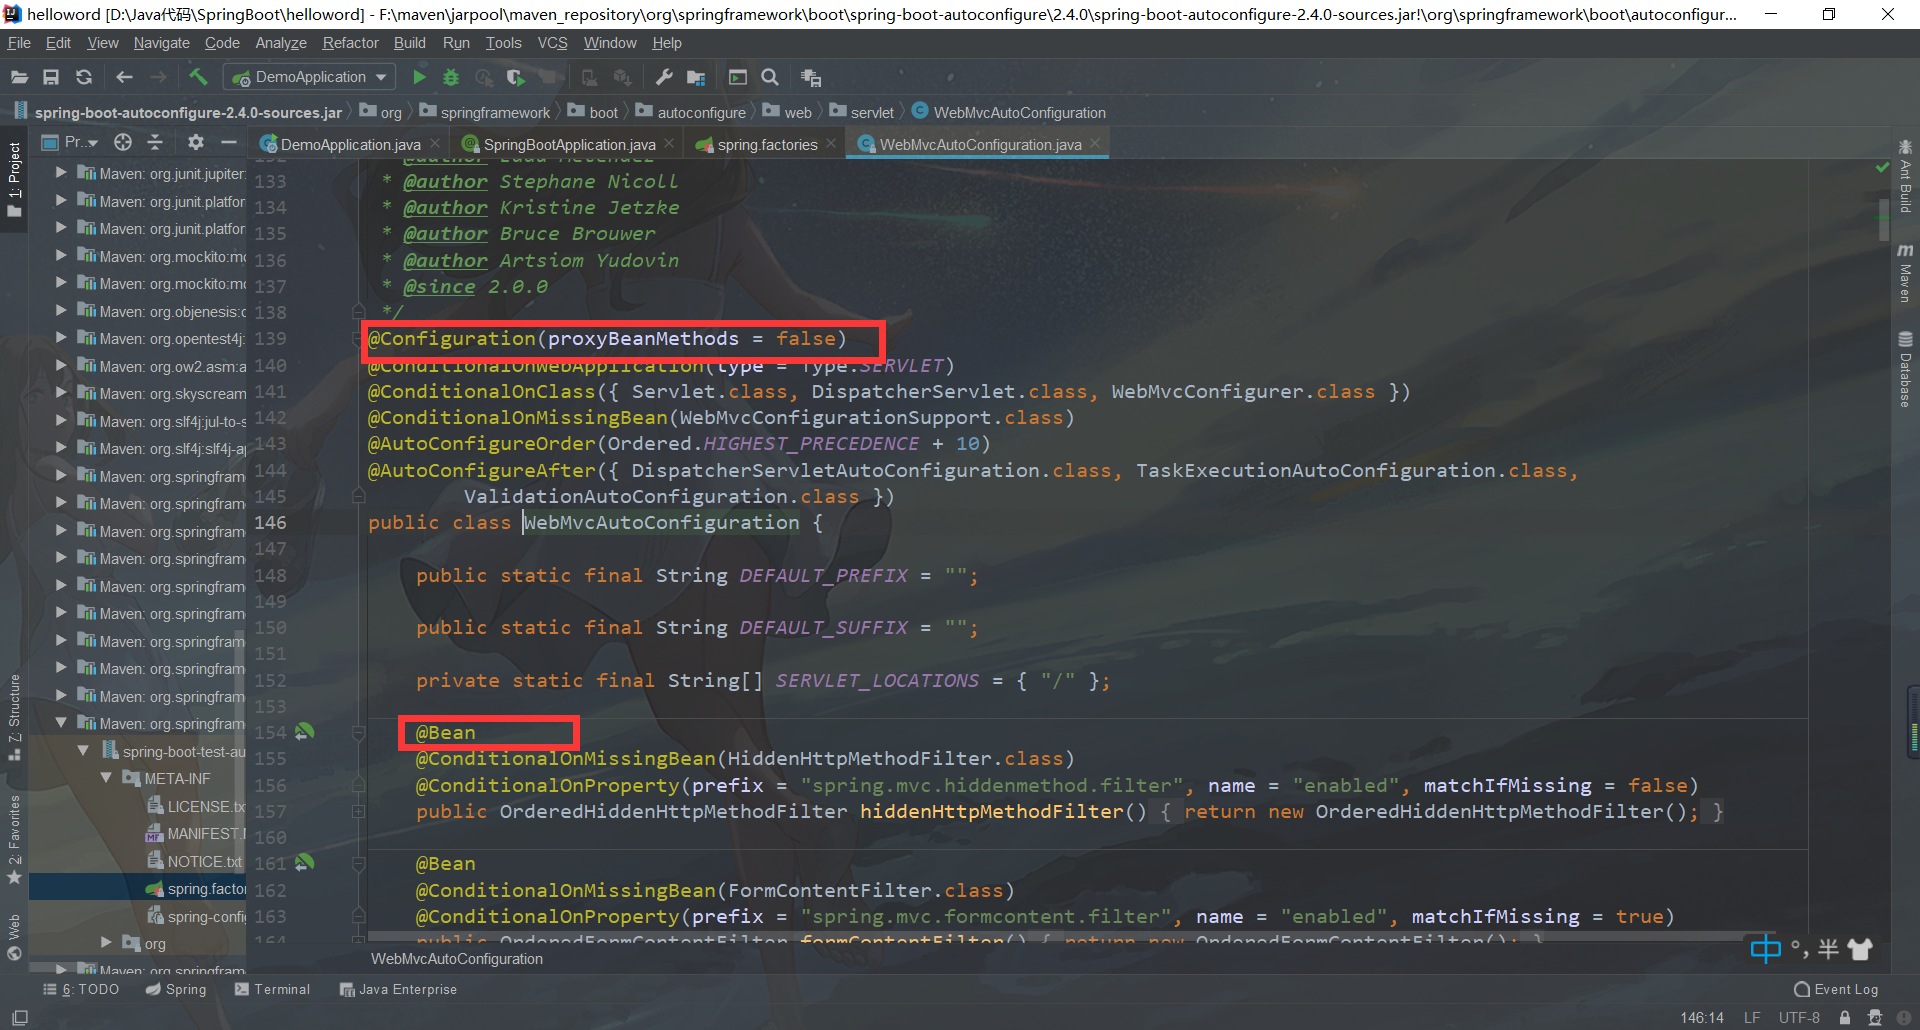Expand the Maven: org.ow2.asm node
Screen dimensions: 1920x1030
point(61,366)
